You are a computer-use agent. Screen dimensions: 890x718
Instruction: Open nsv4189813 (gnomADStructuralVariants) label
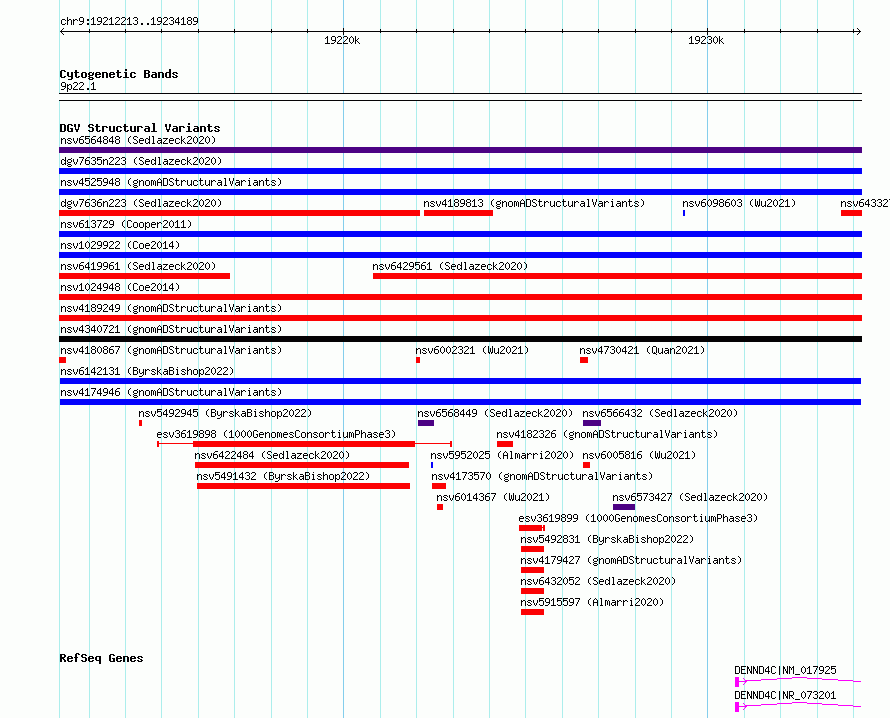pyautogui.click(x=534, y=203)
